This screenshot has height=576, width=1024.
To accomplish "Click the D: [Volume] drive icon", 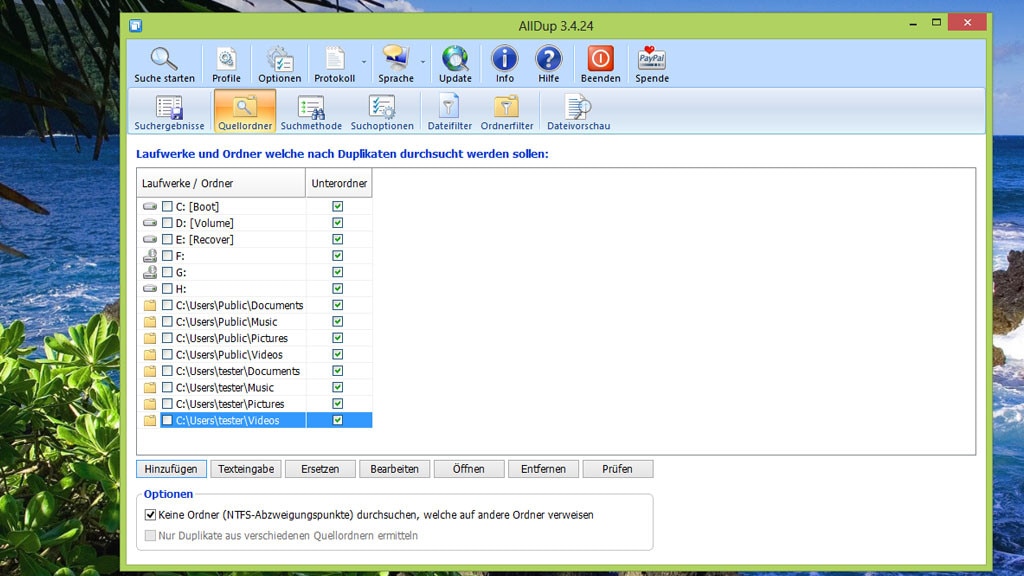I will pos(150,223).
